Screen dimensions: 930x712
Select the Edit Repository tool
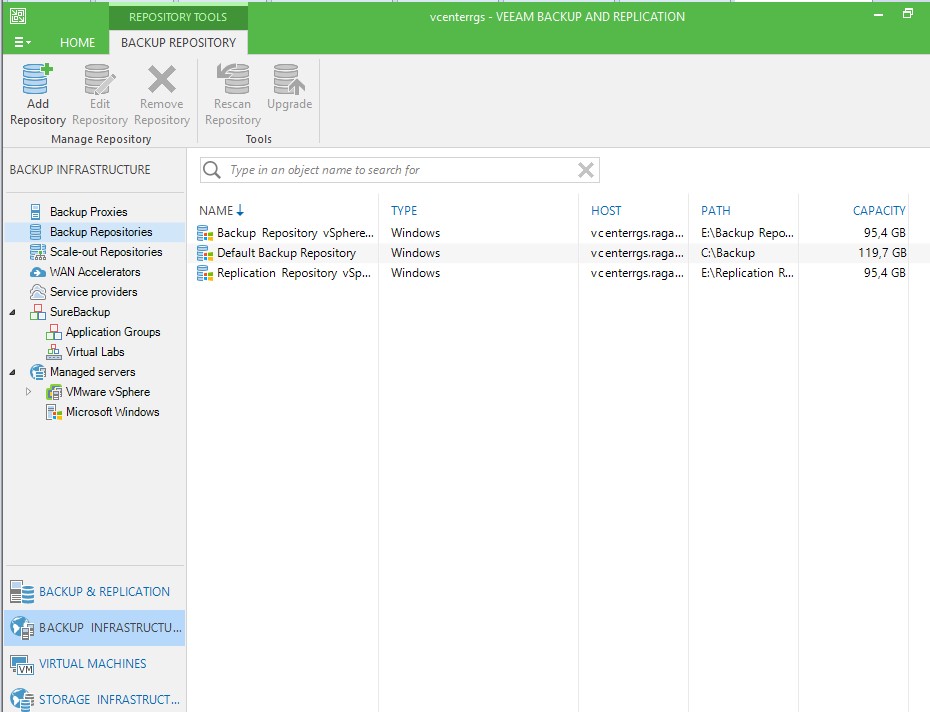99,90
